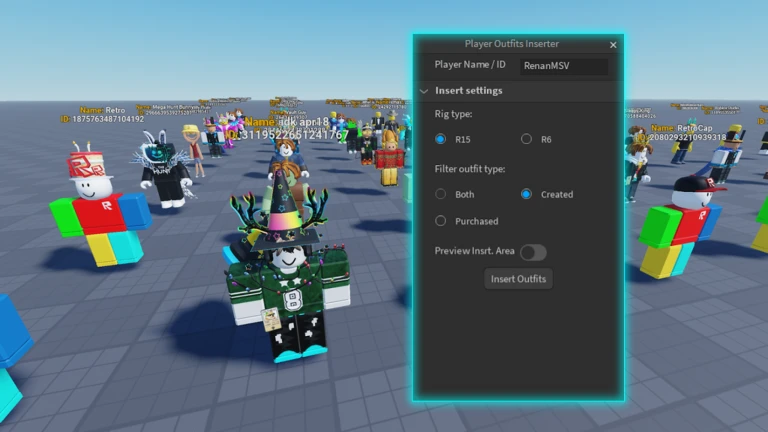Choose the Purchased outfit filter
The width and height of the screenshot is (768, 432).
[x=440, y=221]
